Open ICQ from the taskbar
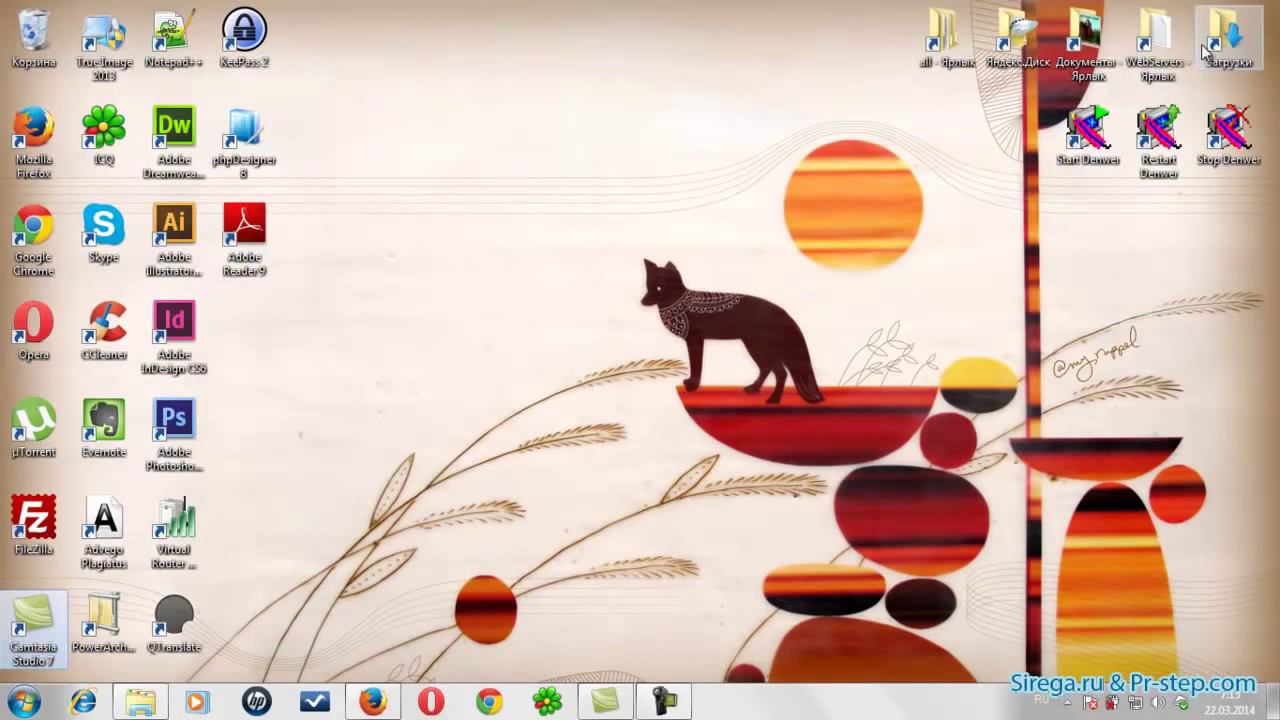1280x720 pixels. click(x=547, y=702)
